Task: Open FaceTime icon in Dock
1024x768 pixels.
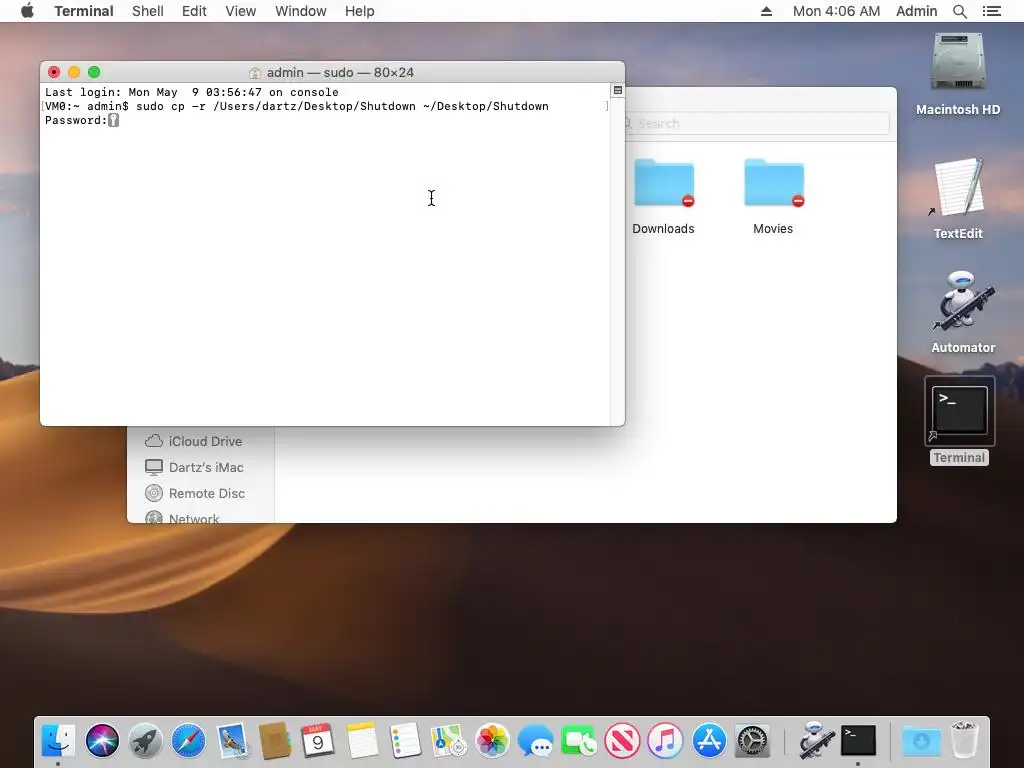Action: (579, 741)
